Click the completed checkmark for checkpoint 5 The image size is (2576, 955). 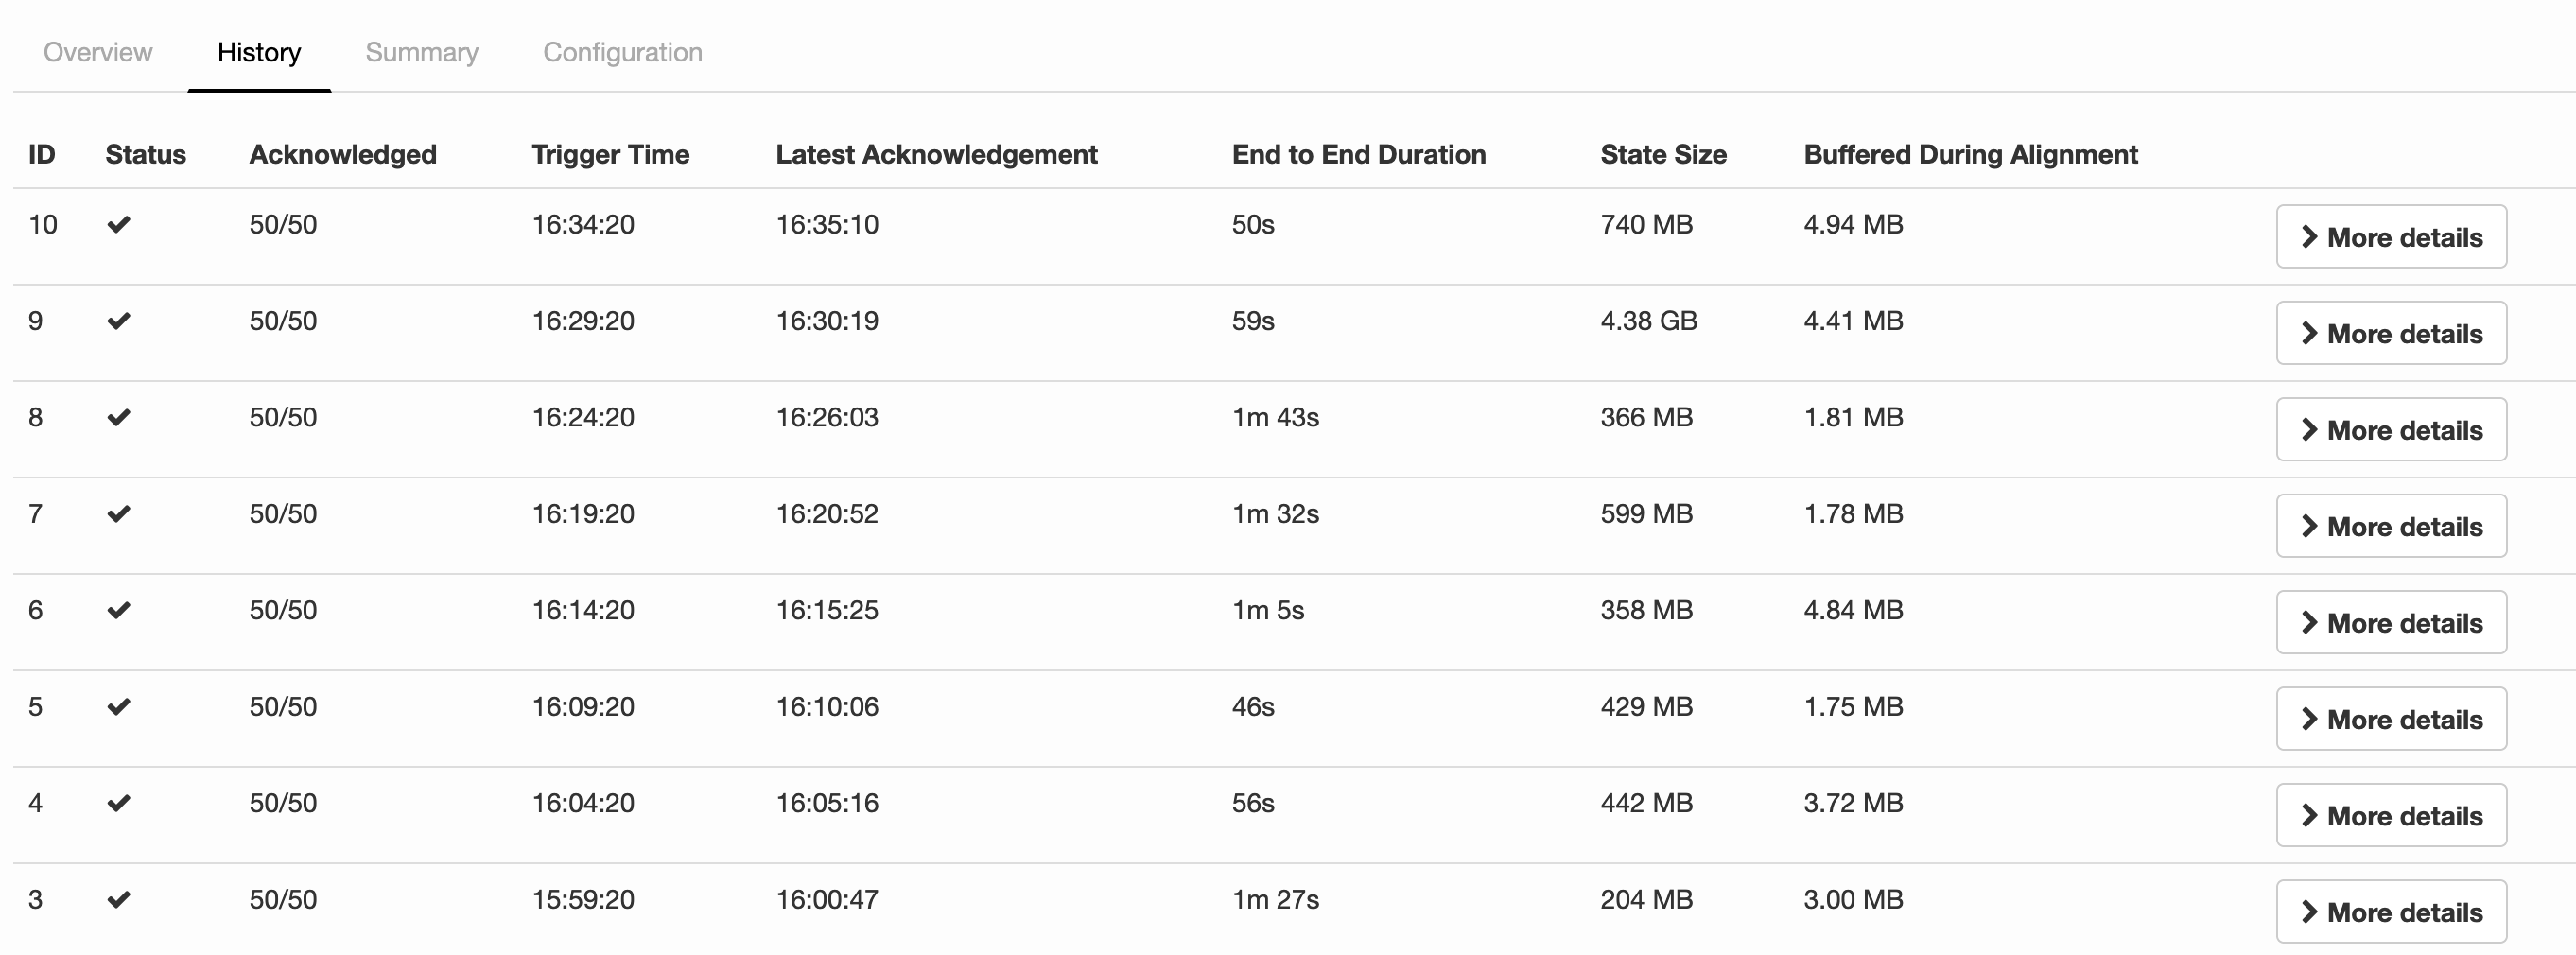click(x=118, y=707)
